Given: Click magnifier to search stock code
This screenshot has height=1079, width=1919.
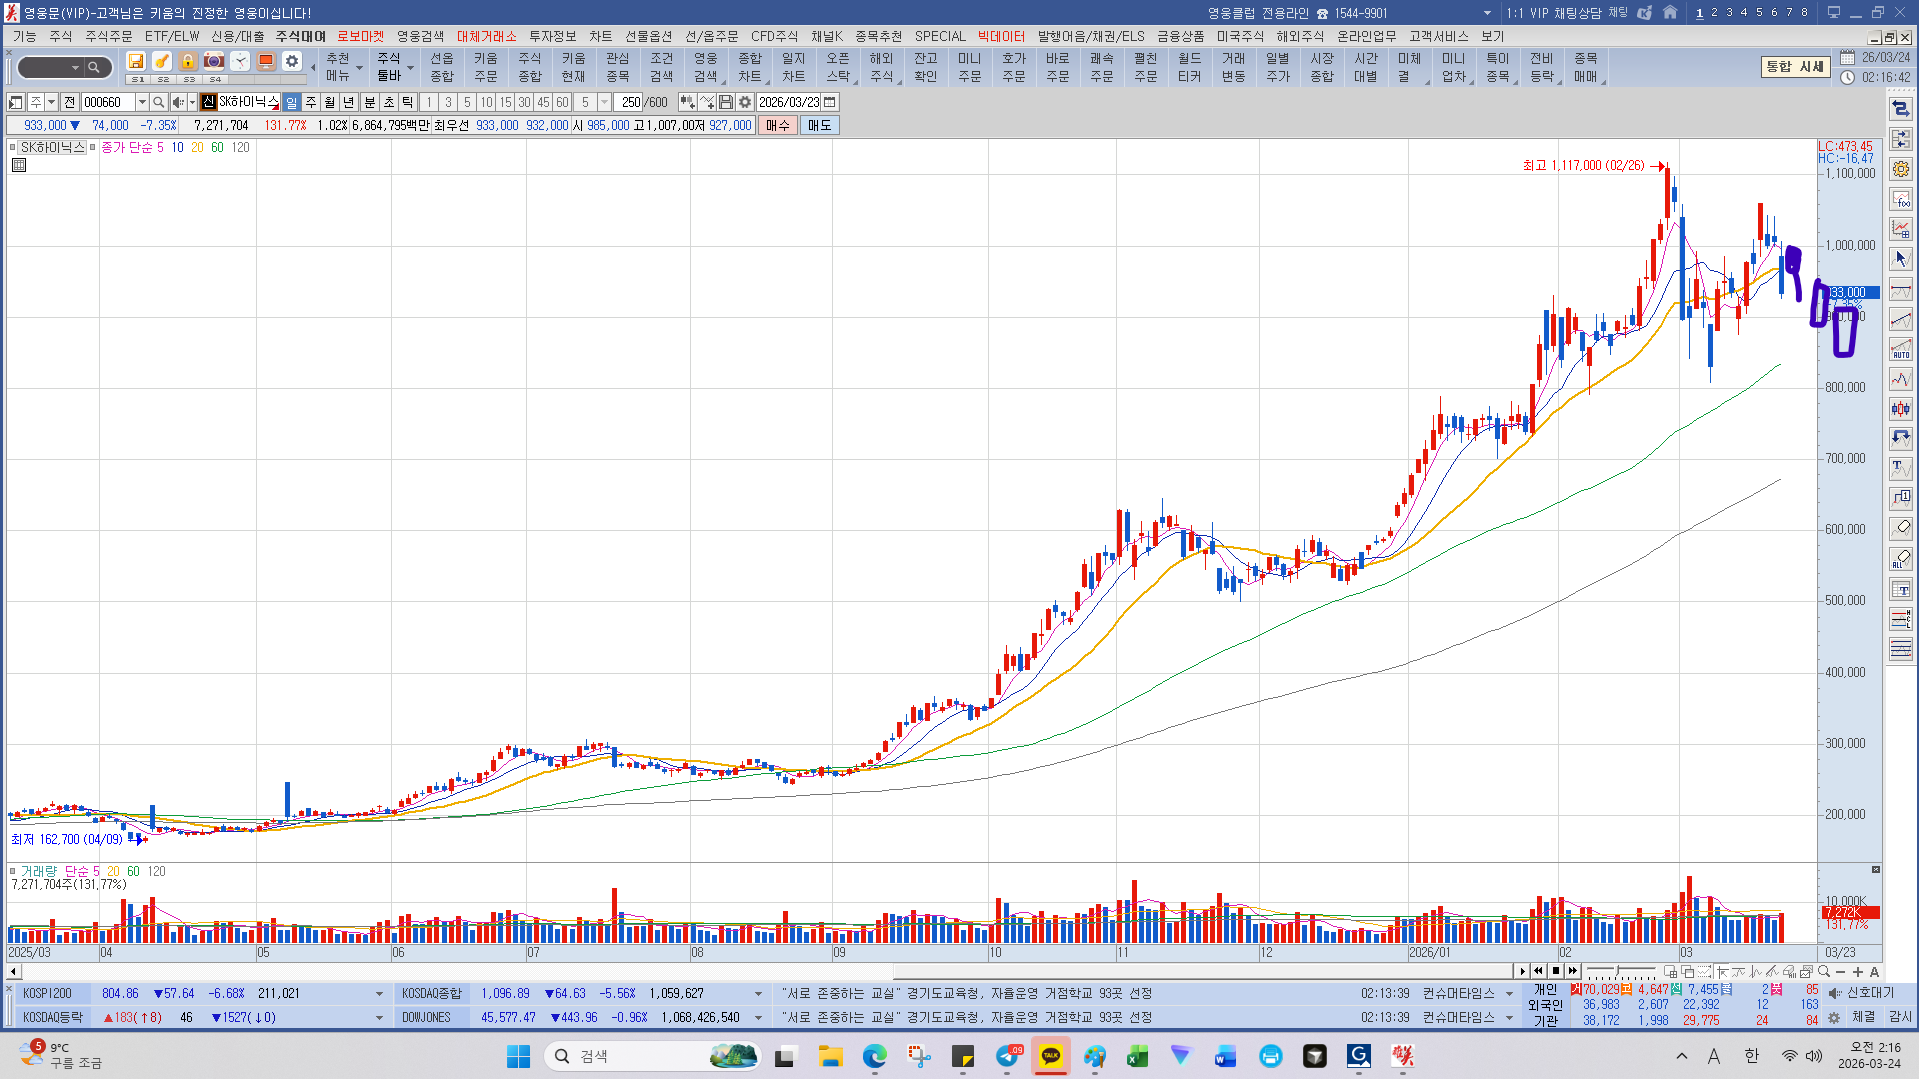Looking at the screenshot, I should [159, 102].
